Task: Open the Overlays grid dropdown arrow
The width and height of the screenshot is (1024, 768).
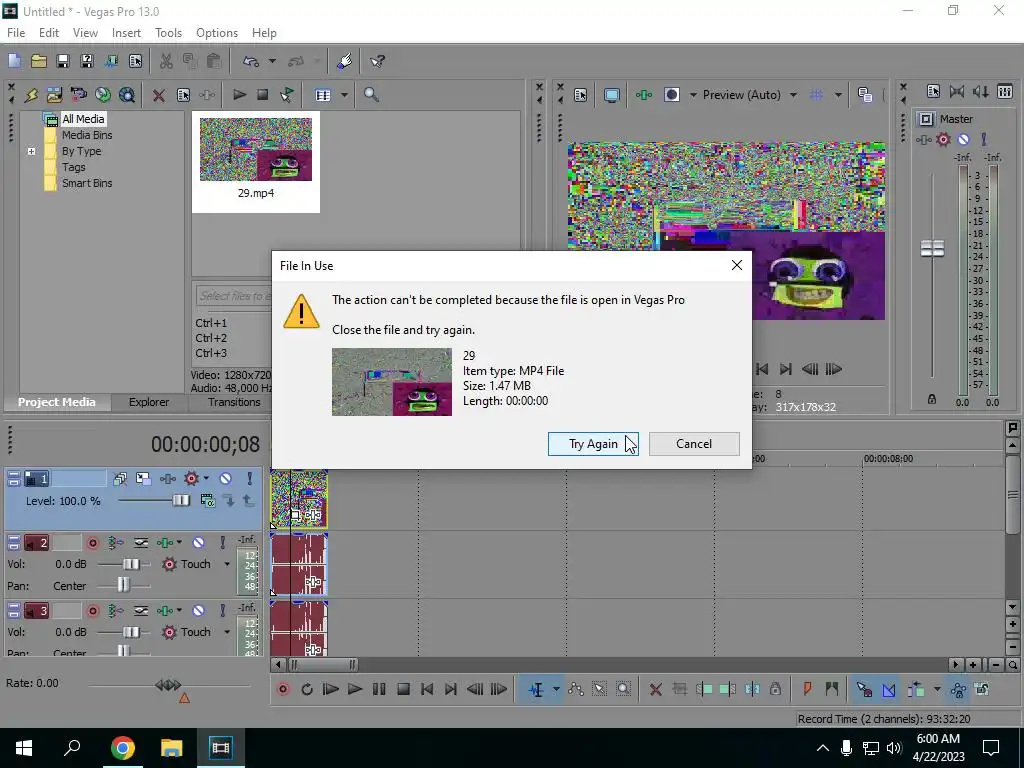Action: (838, 95)
